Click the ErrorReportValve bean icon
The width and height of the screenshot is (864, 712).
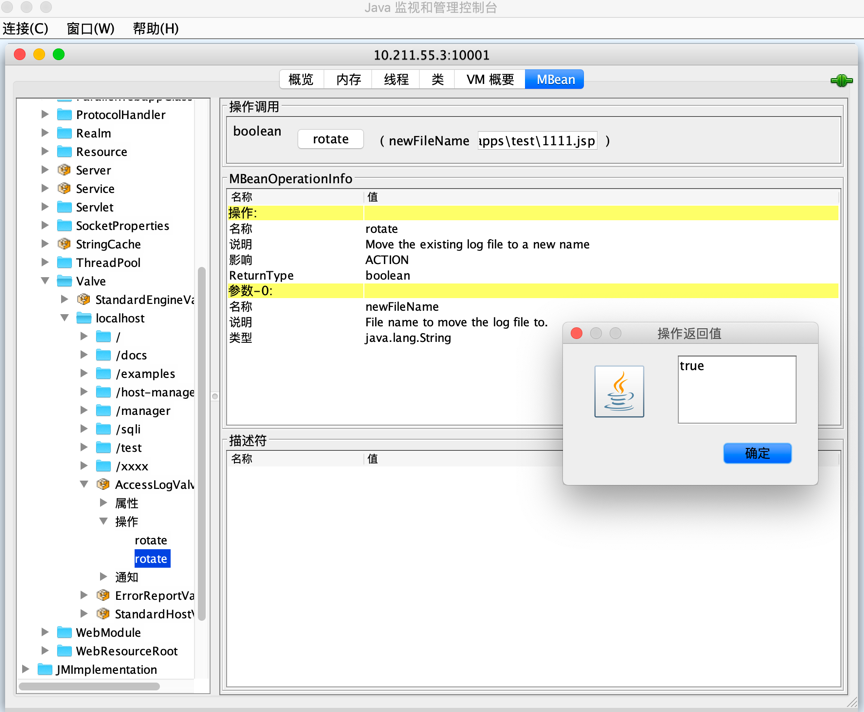[103, 596]
